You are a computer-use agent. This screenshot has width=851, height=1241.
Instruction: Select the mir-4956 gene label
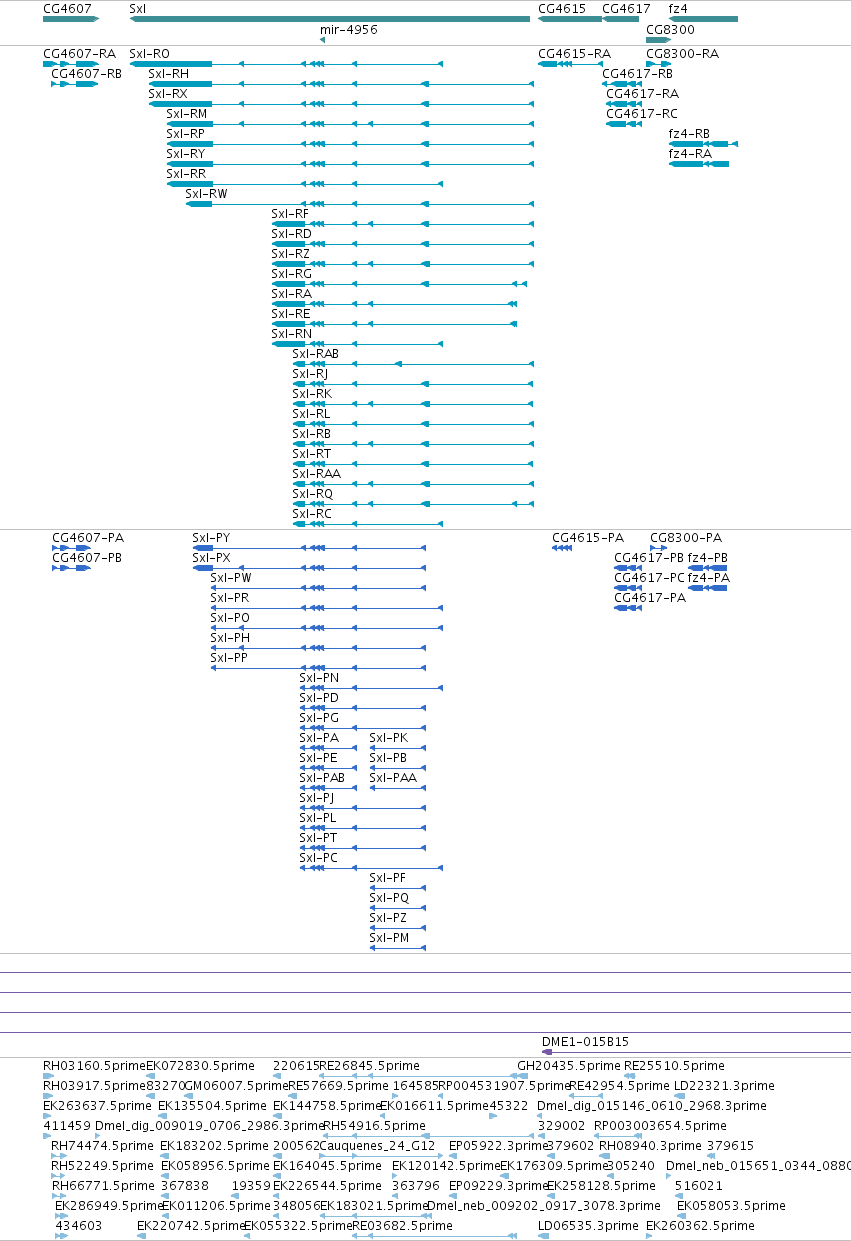pos(349,30)
